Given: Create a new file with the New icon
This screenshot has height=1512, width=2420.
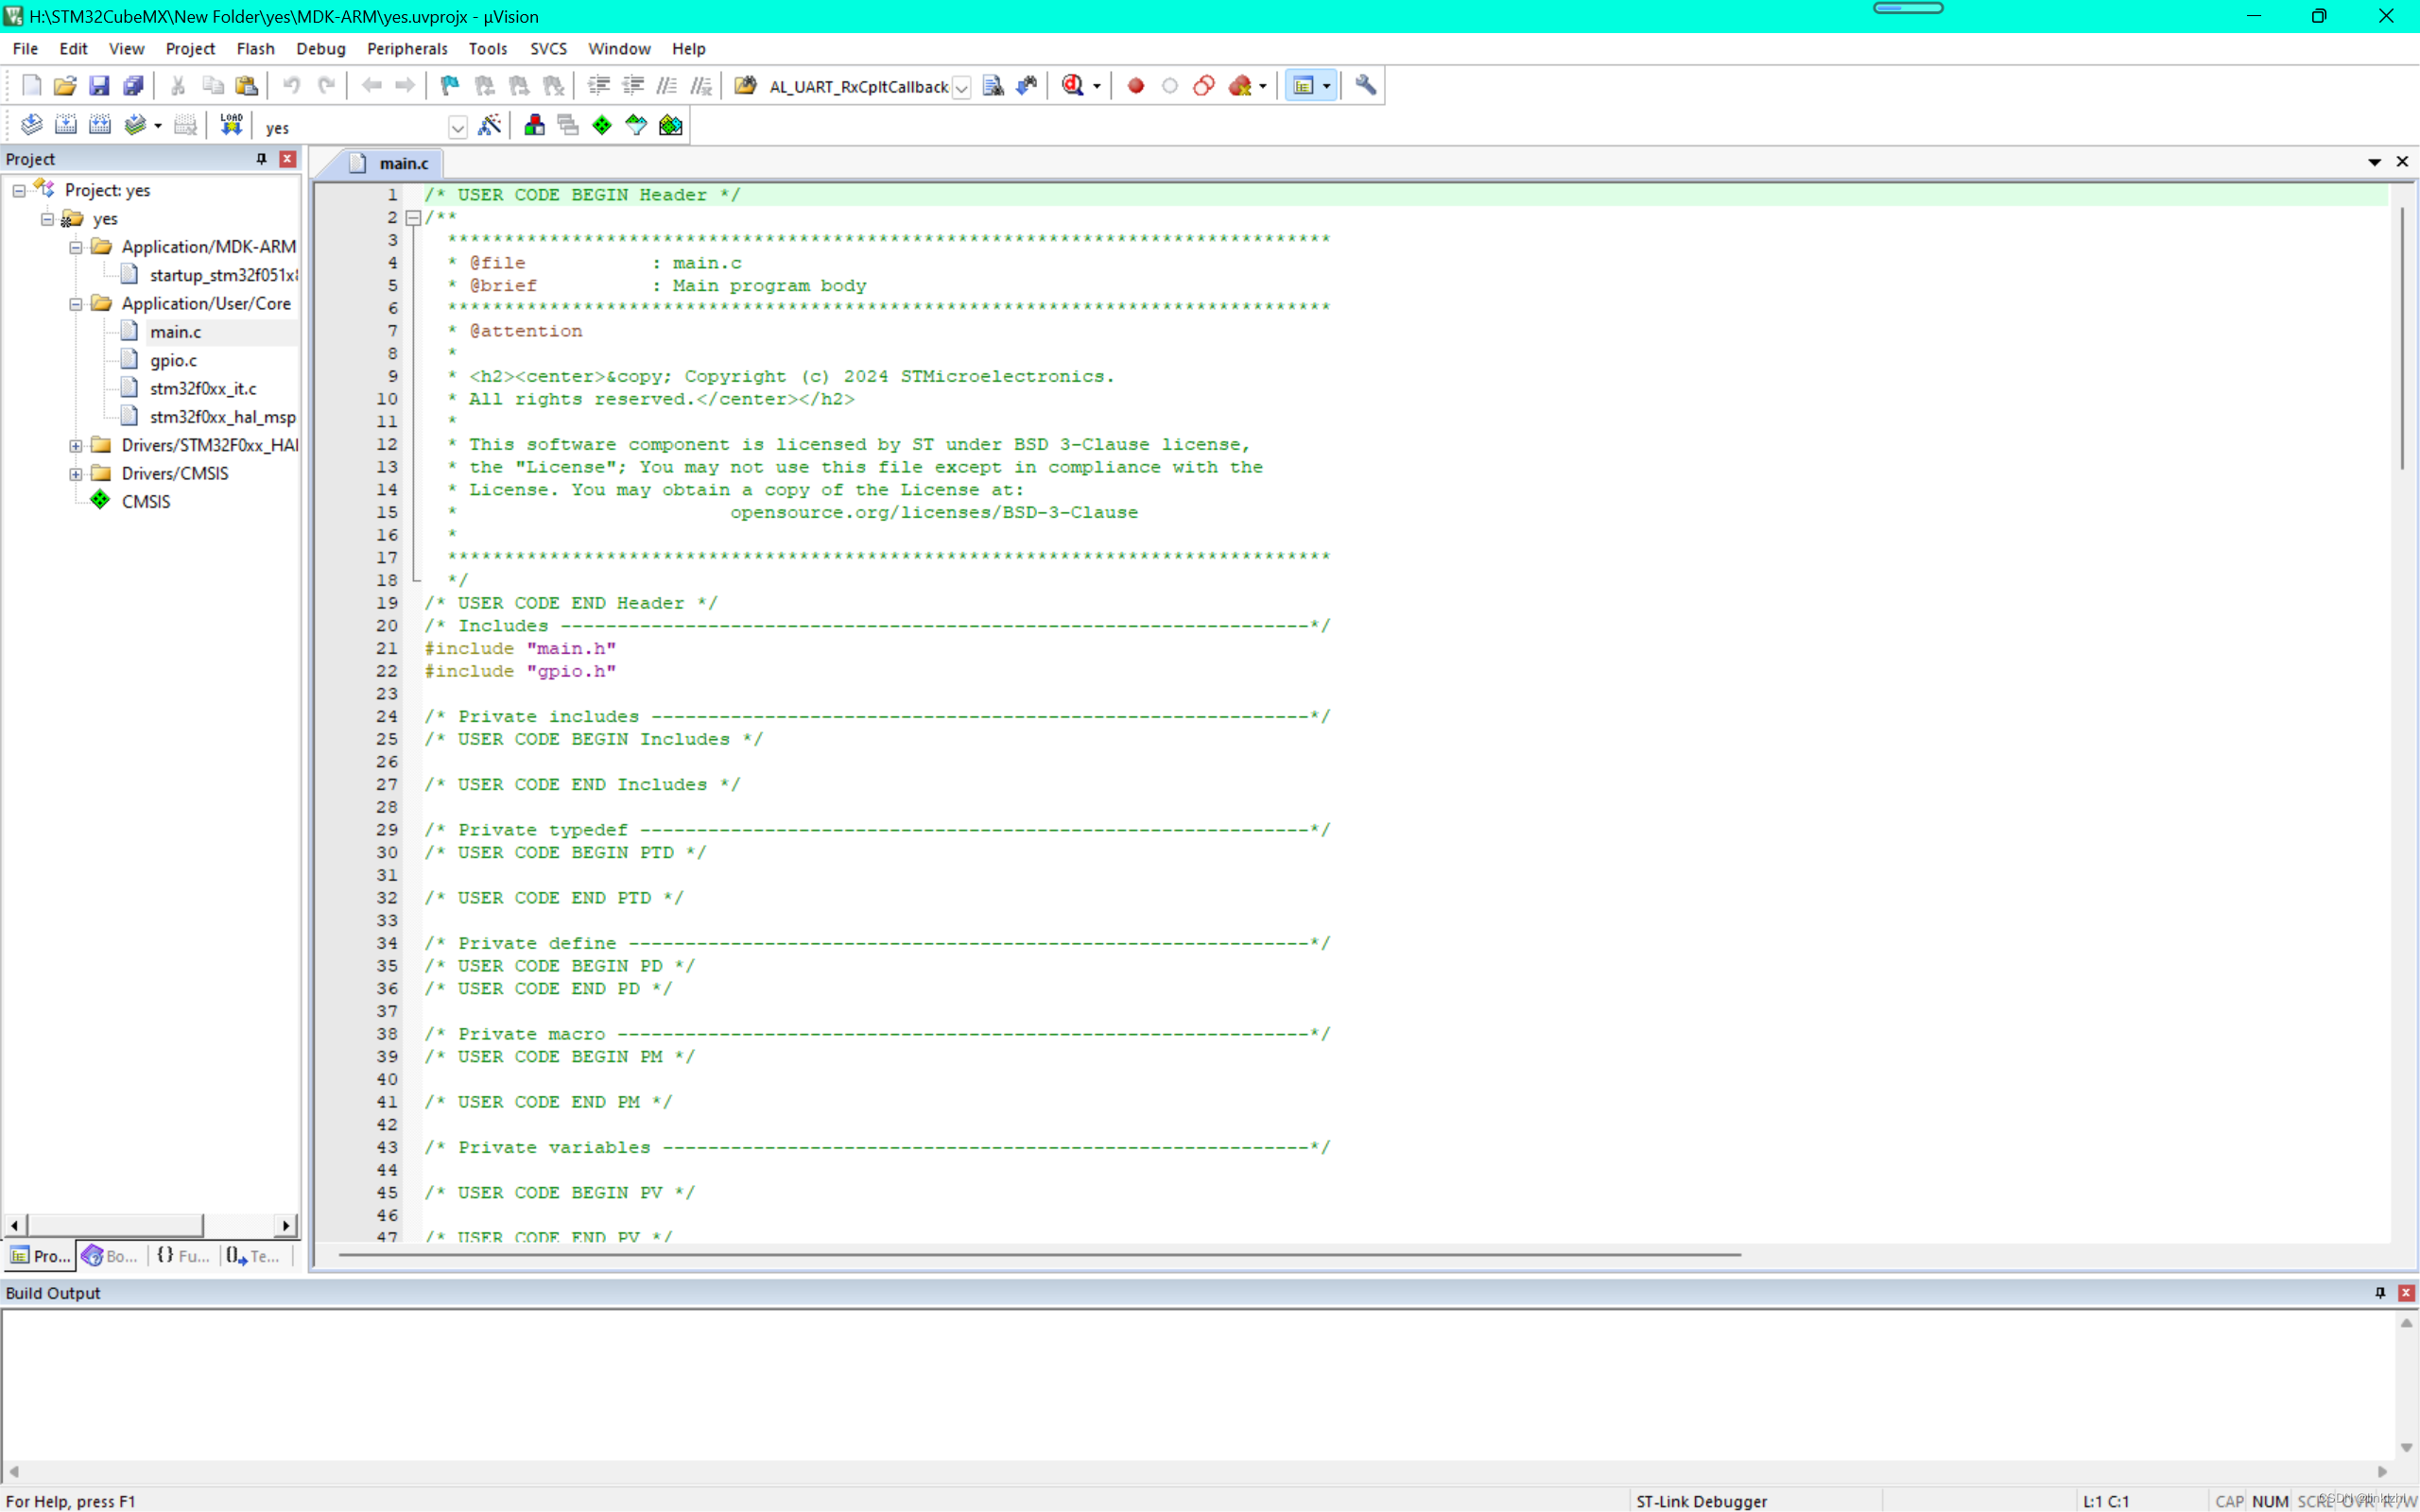Looking at the screenshot, I should [x=31, y=86].
